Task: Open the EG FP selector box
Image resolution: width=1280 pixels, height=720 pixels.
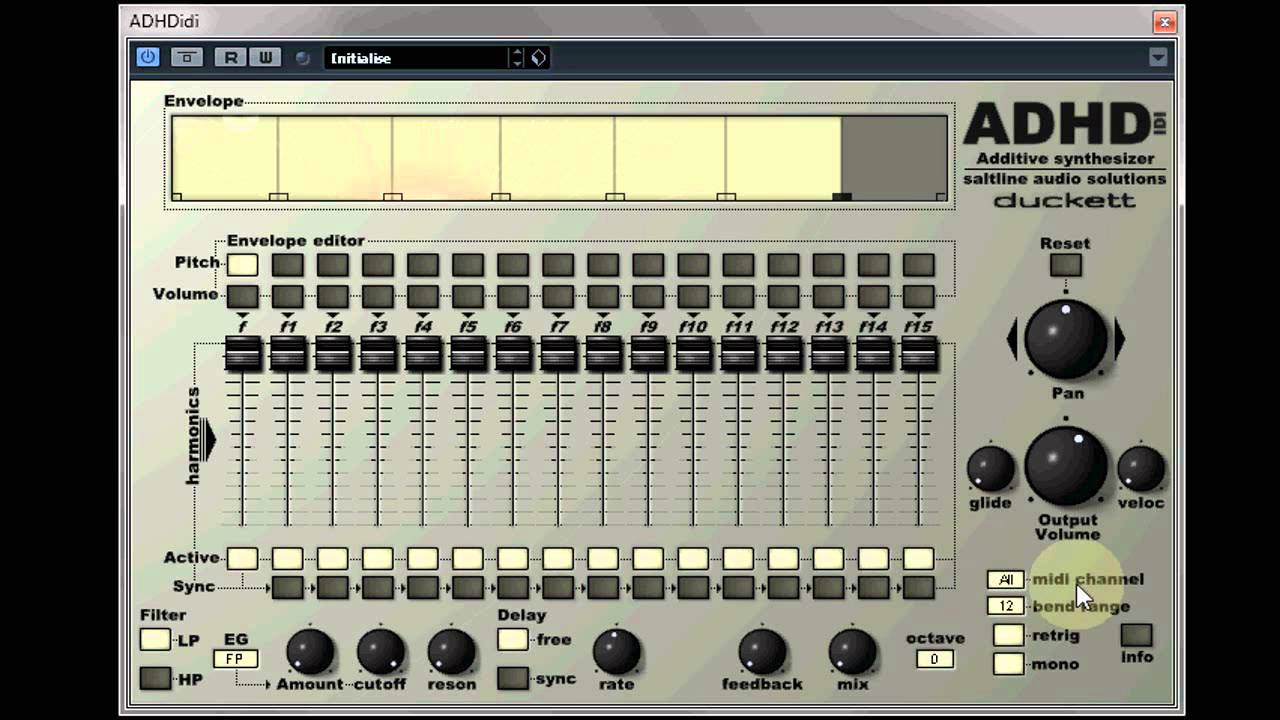Action: (x=235, y=659)
